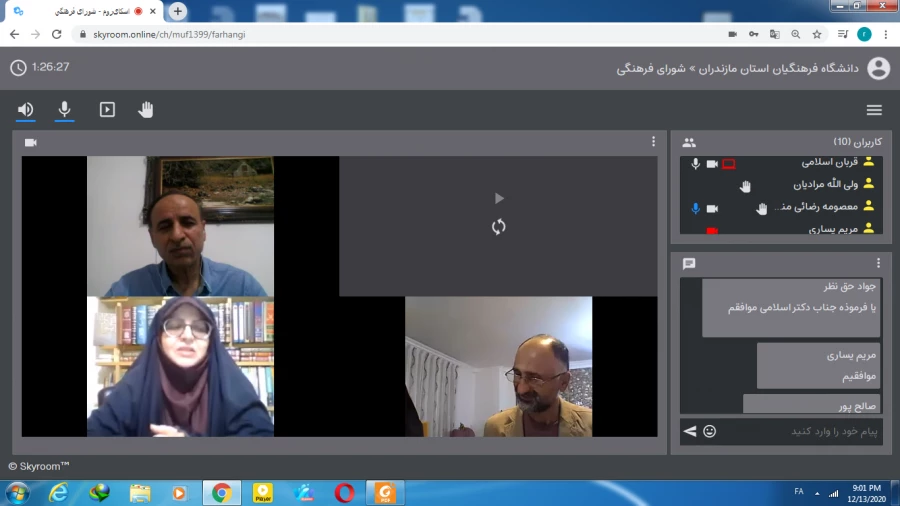Image resolution: width=900 pixels, height=506 pixels.
Task: Open Google Chrome from the taskbar
Action: tap(221, 493)
